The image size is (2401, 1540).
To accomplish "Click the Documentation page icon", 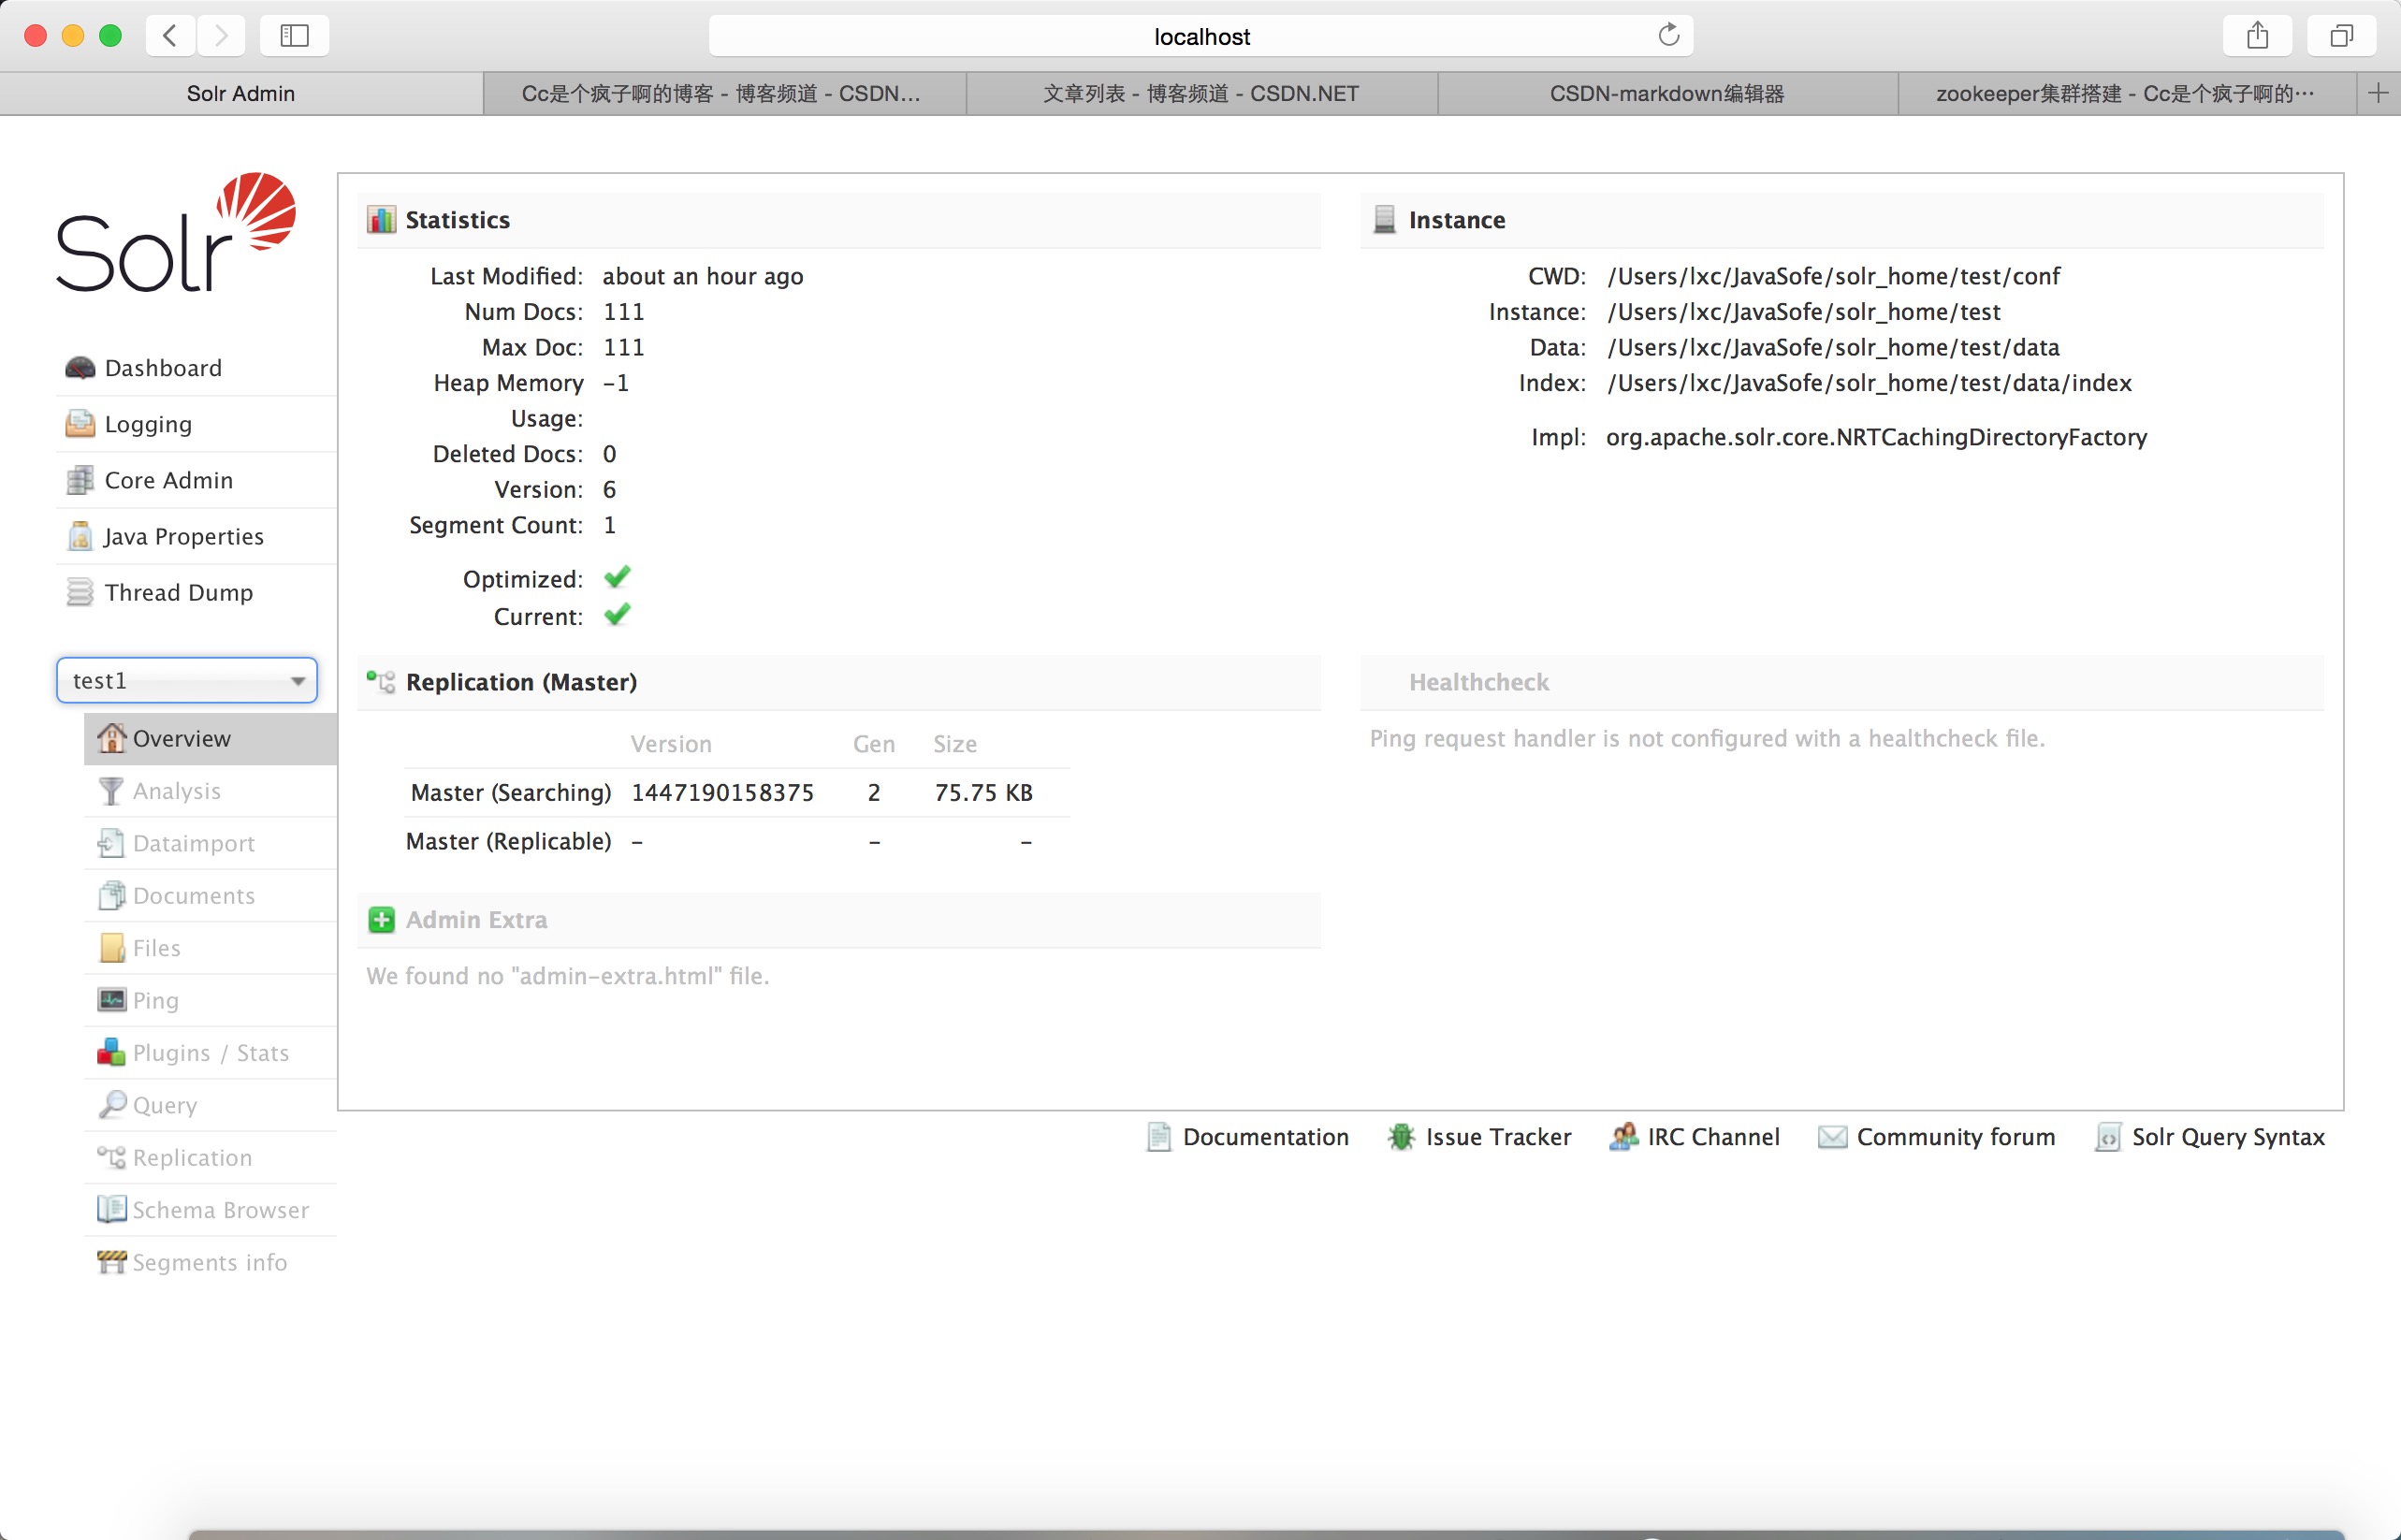I will click(x=1158, y=1137).
